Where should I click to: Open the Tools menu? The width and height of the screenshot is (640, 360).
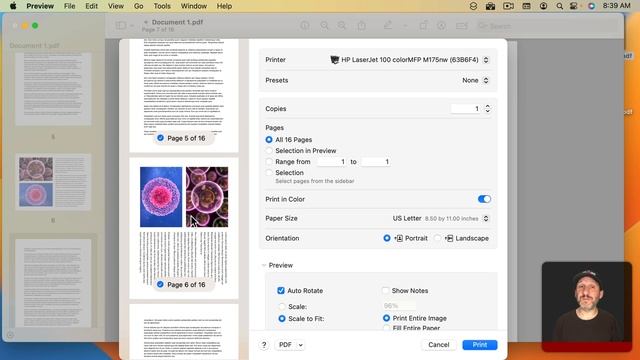[x=162, y=6]
